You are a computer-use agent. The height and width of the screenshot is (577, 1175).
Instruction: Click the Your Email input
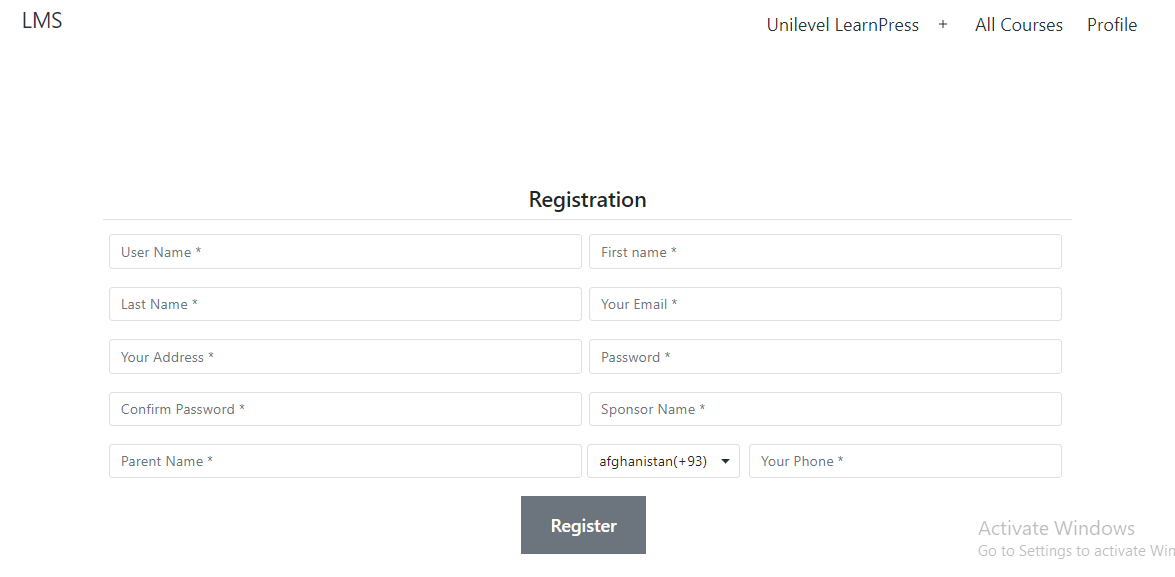point(825,304)
